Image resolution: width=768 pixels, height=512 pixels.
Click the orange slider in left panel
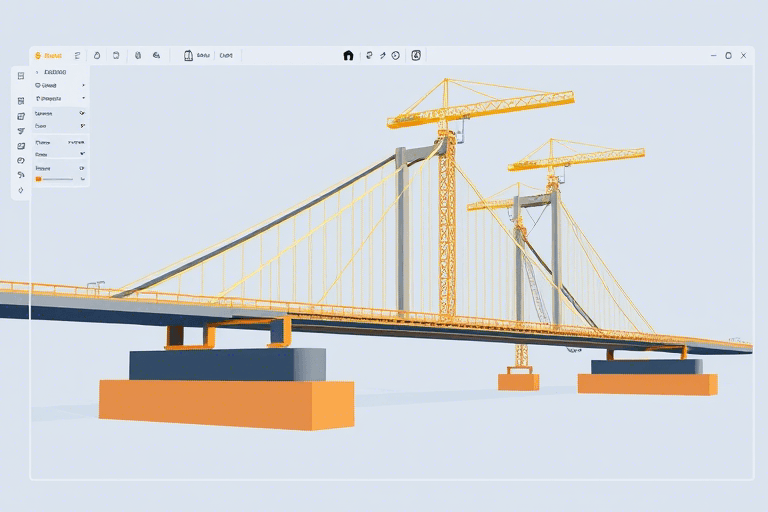pyautogui.click(x=55, y=179)
